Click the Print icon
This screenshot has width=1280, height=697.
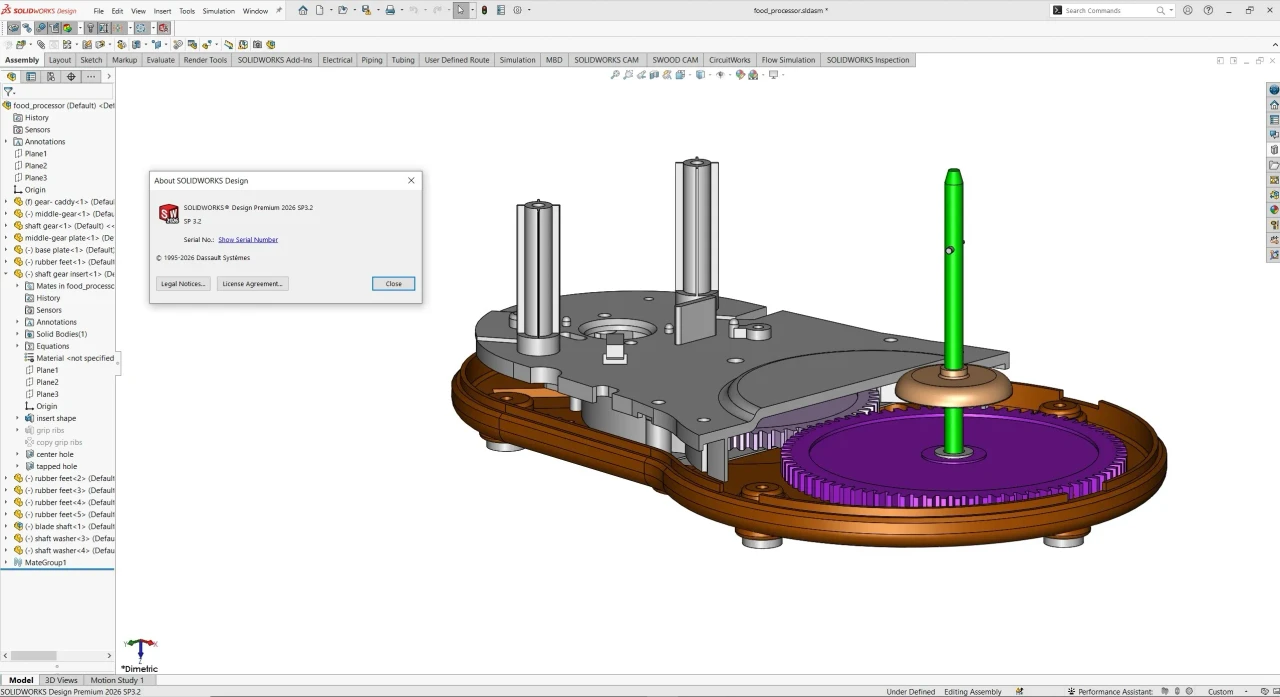pyautogui.click(x=390, y=10)
